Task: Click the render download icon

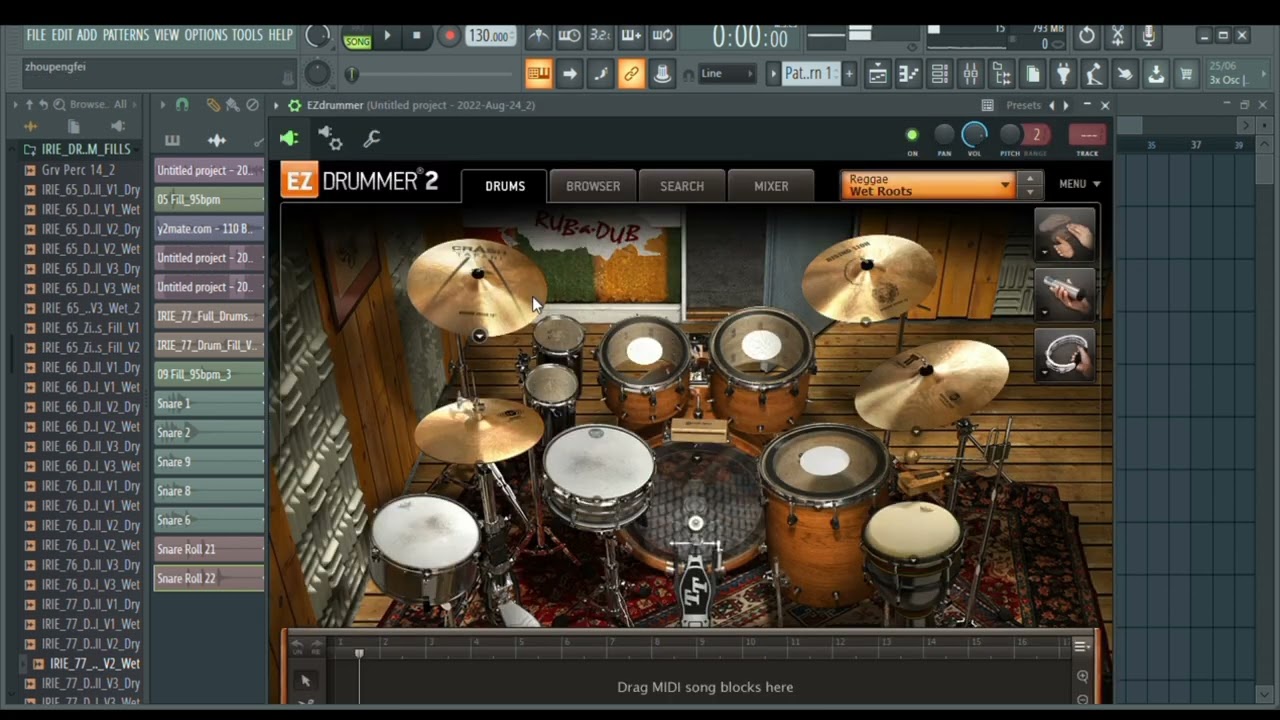Action: pyautogui.click(x=1156, y=74)
